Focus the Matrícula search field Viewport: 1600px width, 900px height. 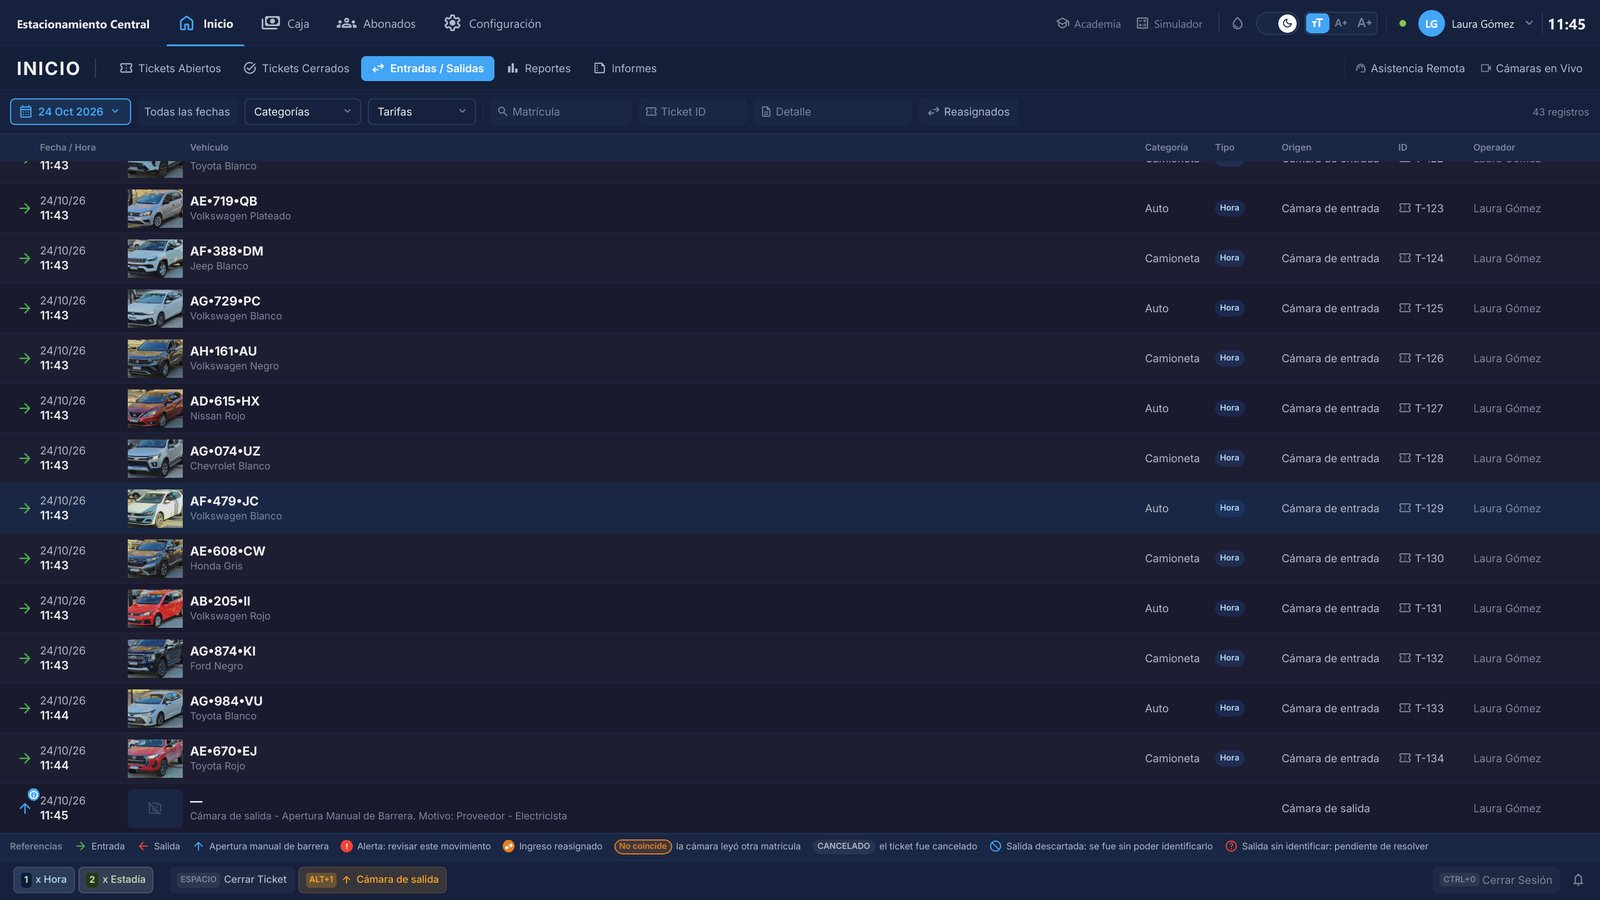[560, 111]
